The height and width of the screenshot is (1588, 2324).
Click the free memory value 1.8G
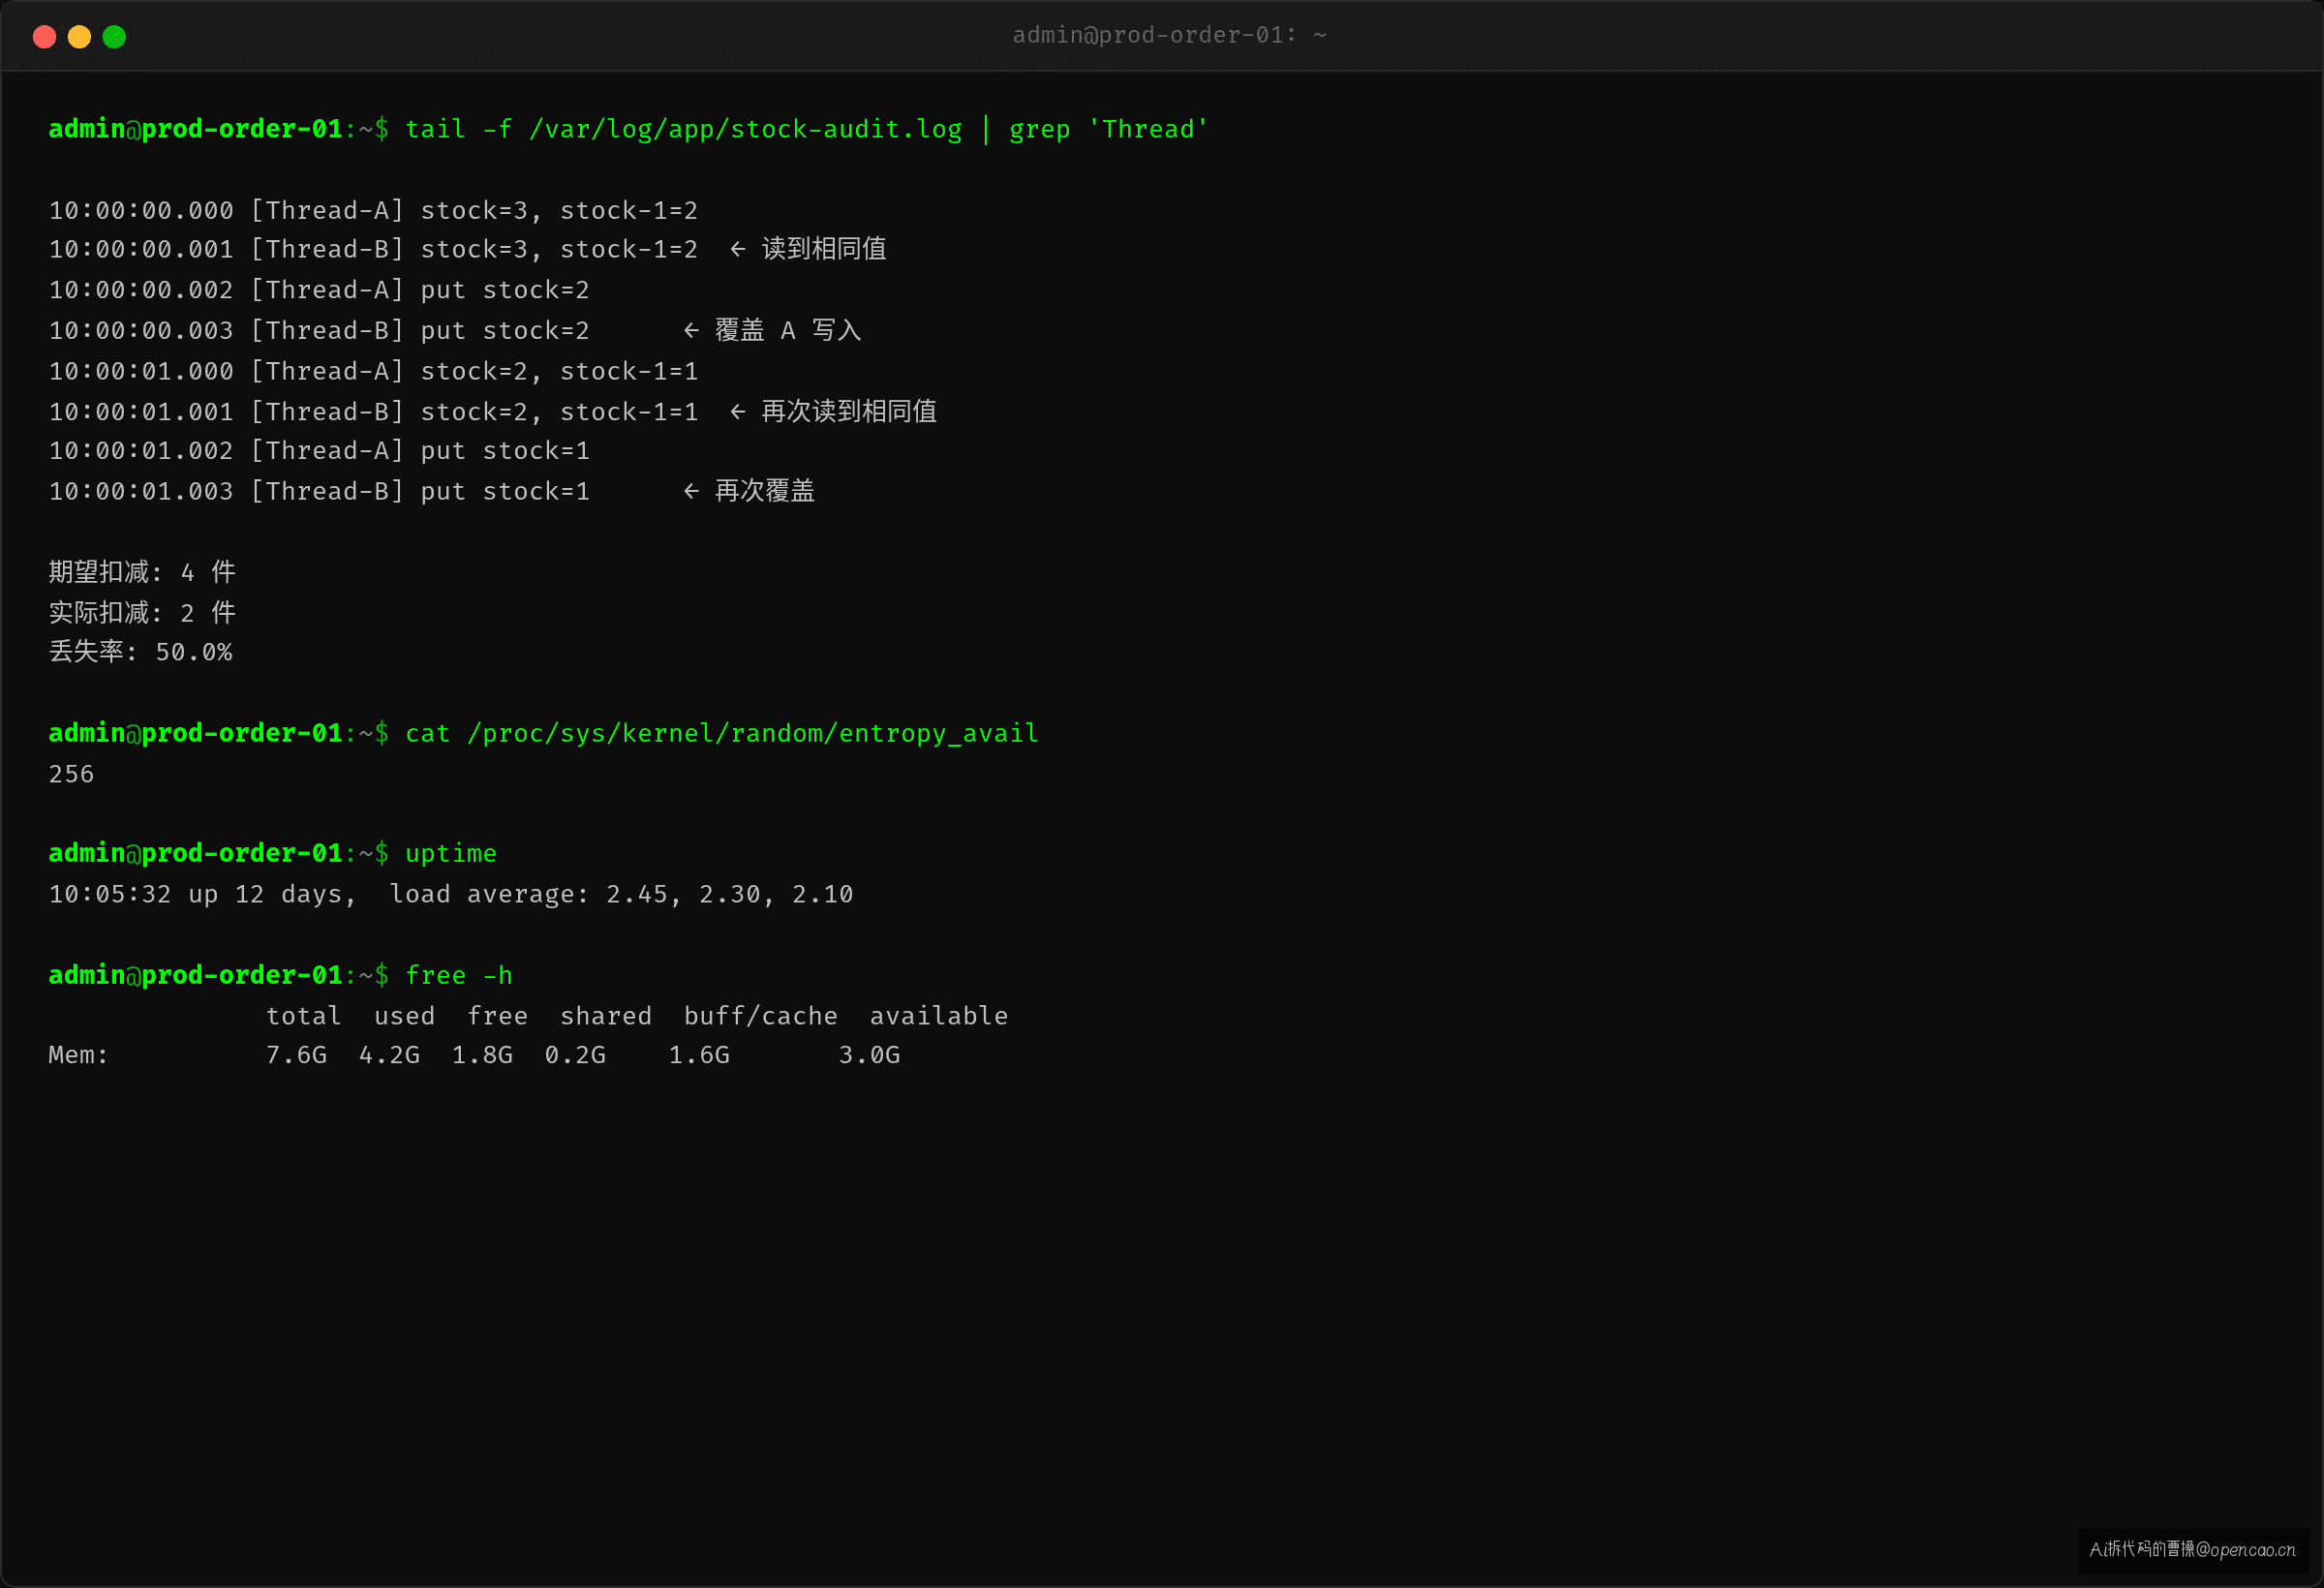point(482,1055)
